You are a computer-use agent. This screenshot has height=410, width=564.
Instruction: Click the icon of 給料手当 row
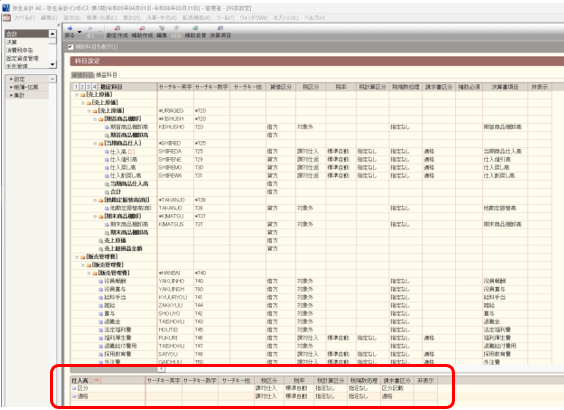(101, 297)
